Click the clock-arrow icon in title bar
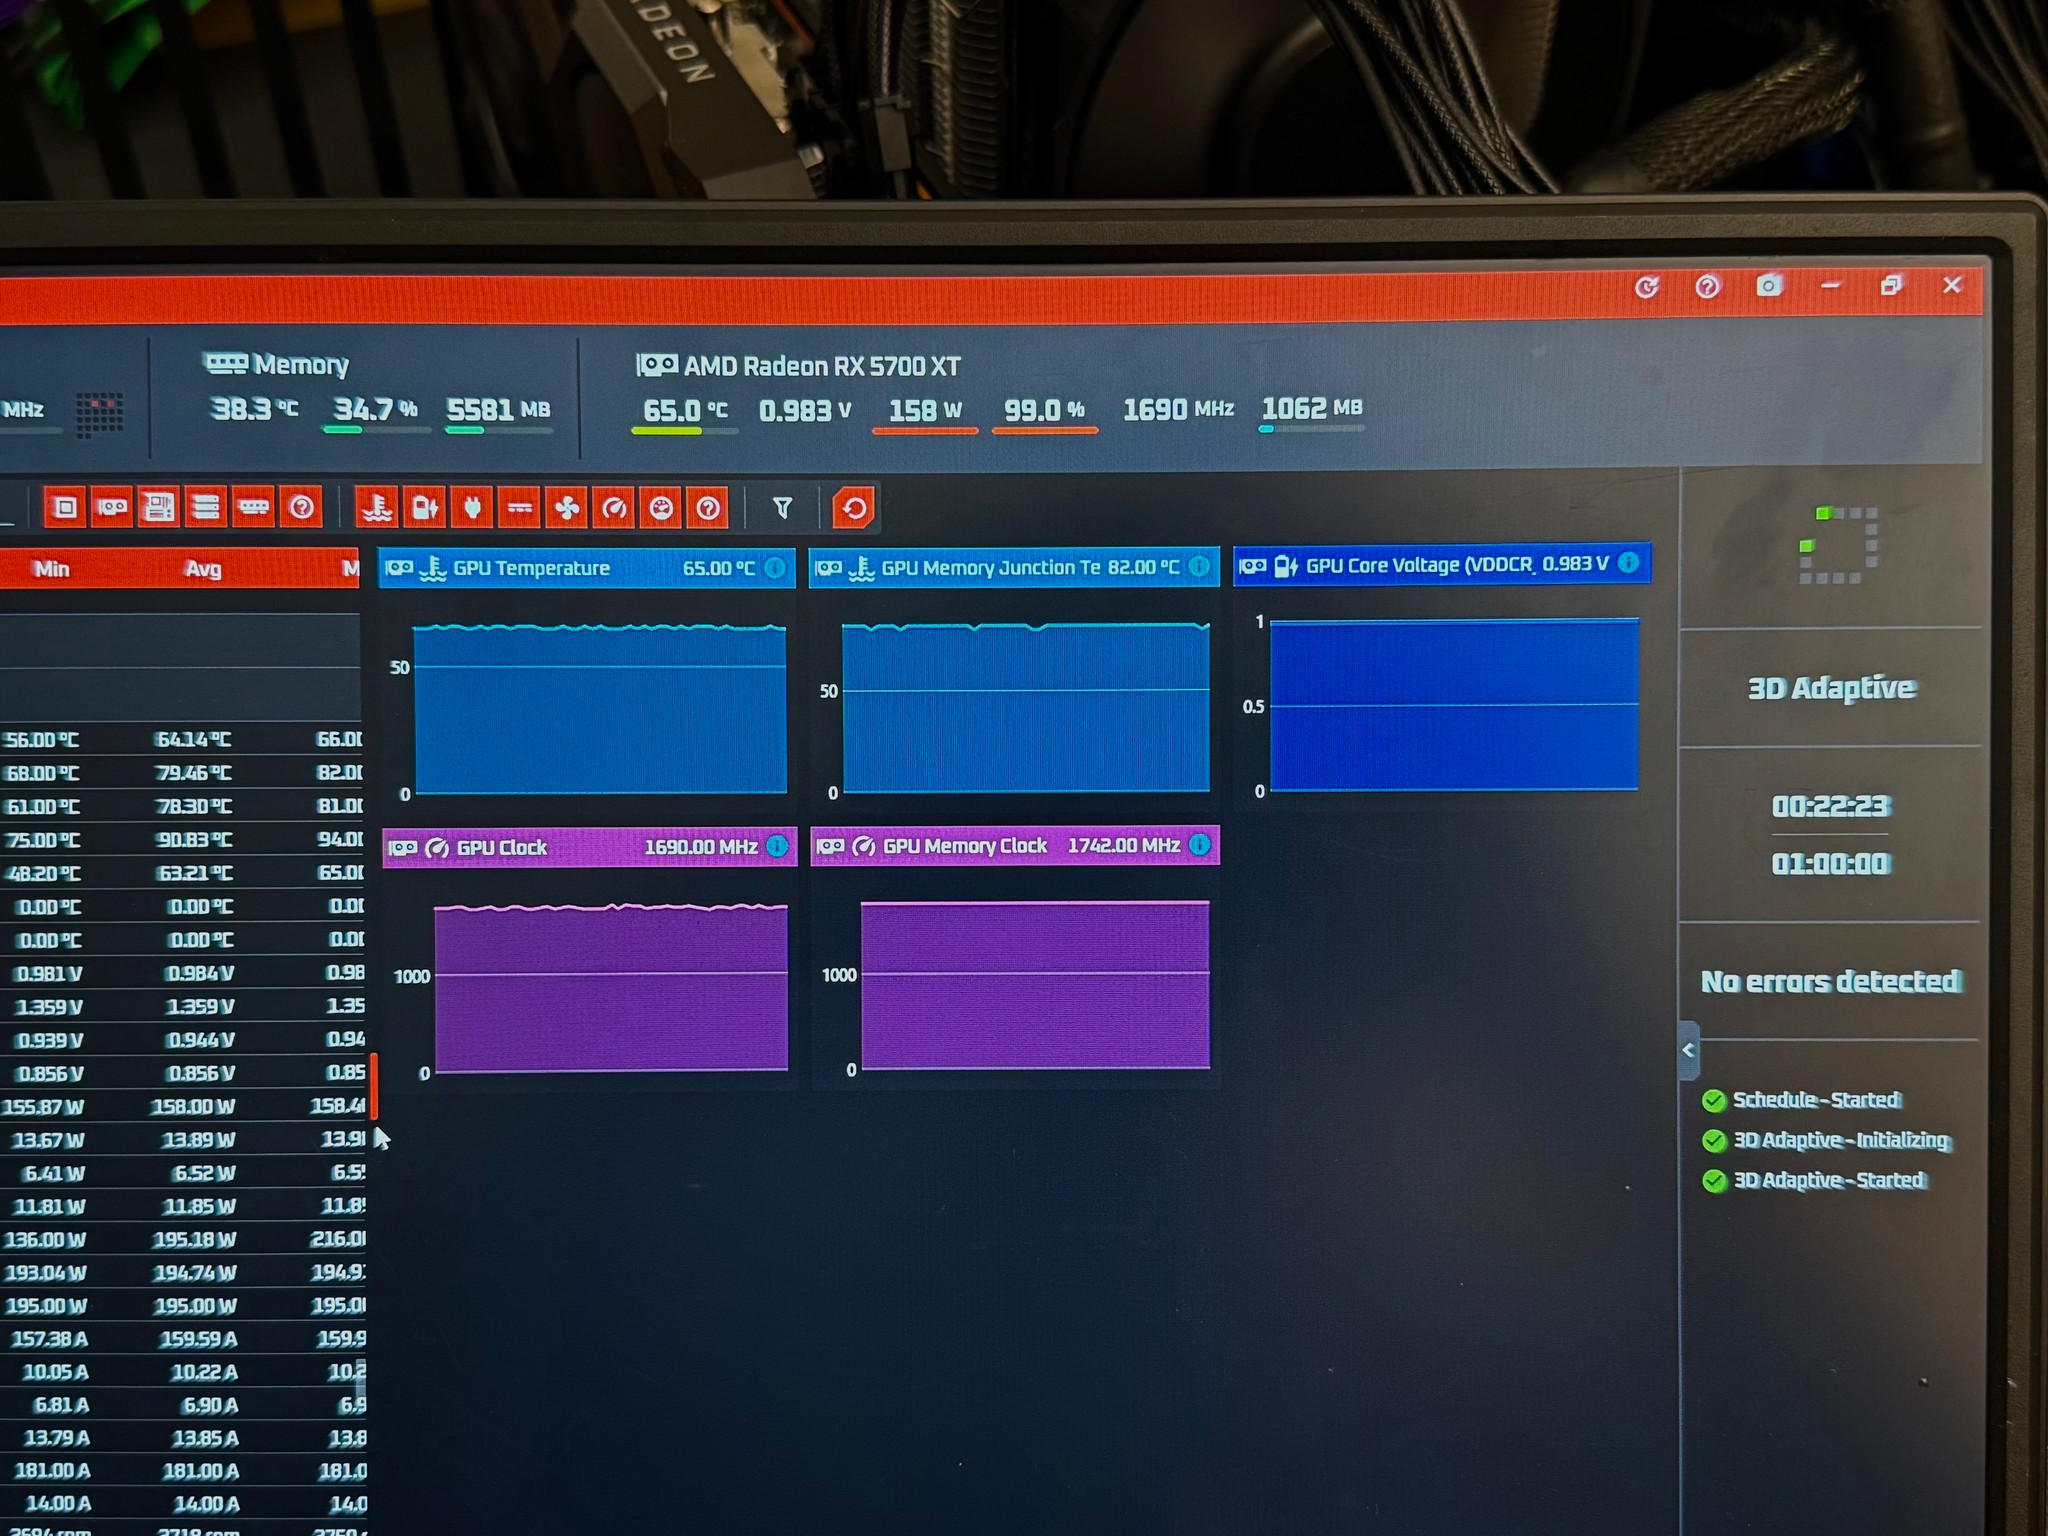 click(1647, 288)
